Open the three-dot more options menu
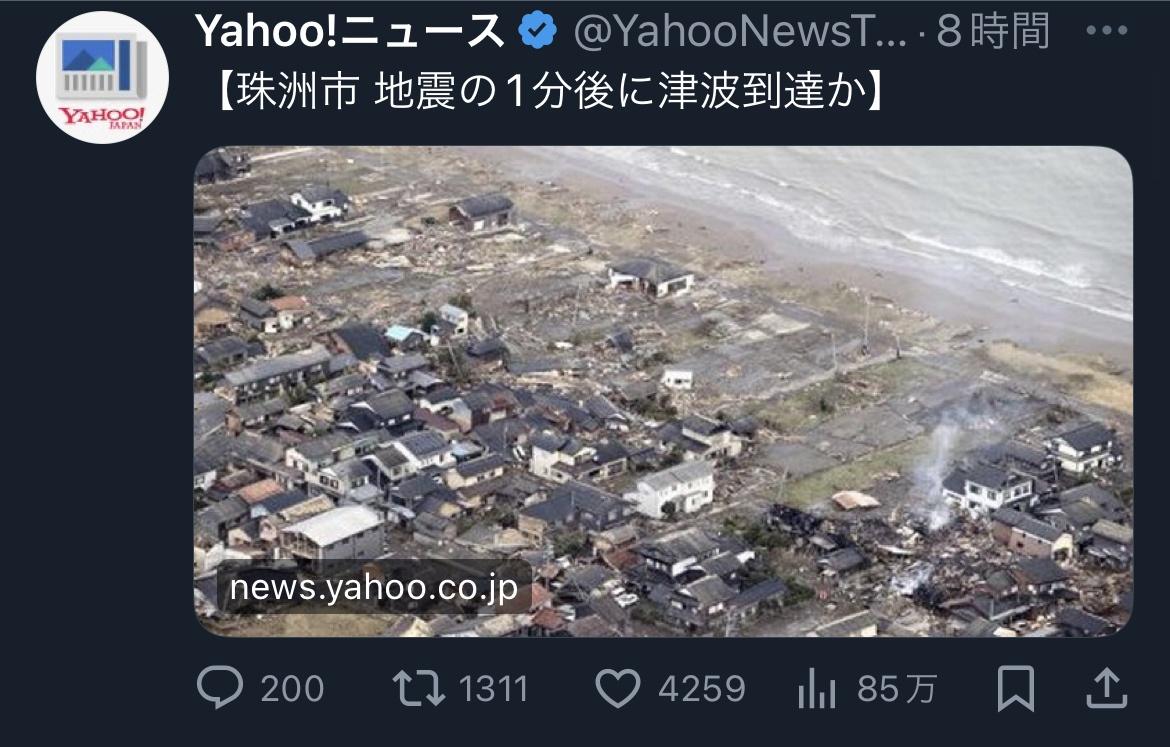1170x747 pixels. coord(1107,31)
